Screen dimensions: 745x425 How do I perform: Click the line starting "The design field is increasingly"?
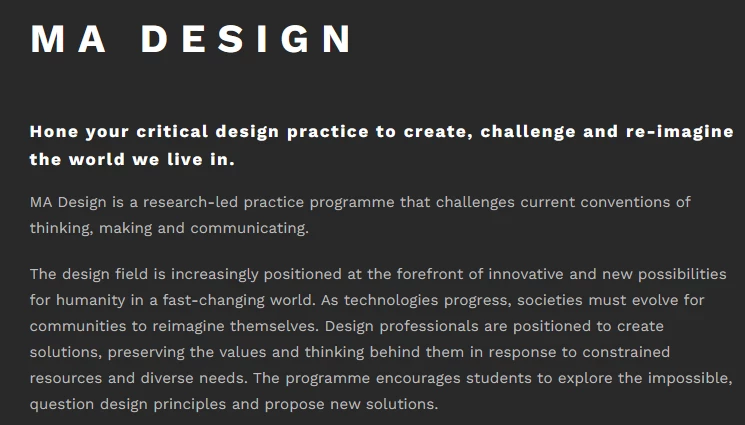point(378,274)
